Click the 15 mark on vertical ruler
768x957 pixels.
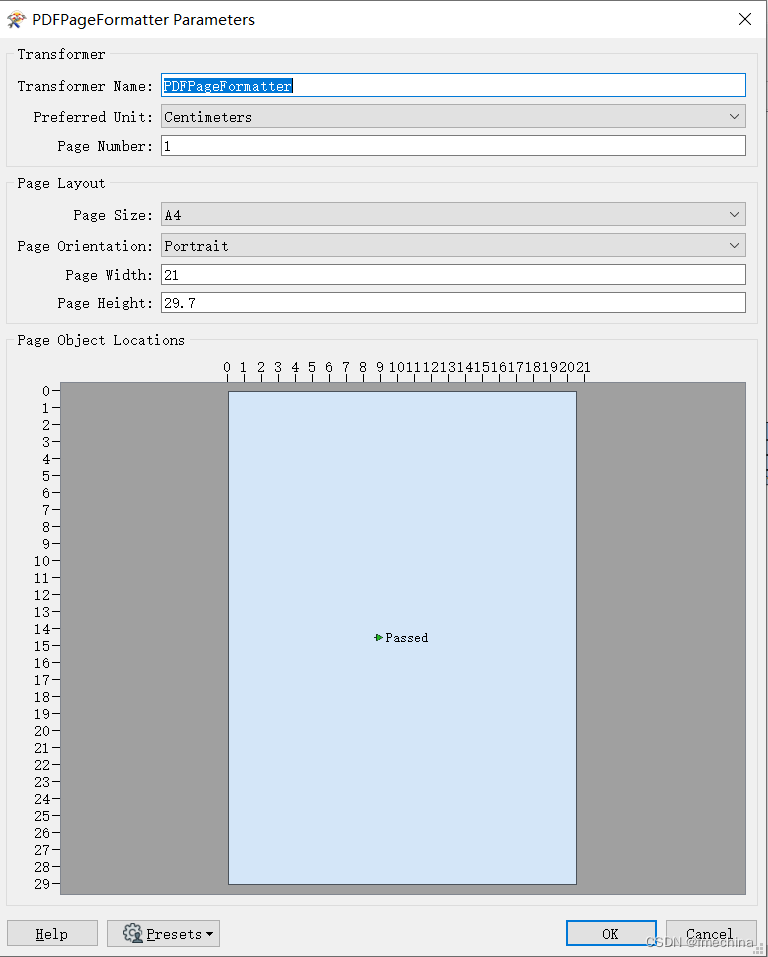[x=42, y=646]
